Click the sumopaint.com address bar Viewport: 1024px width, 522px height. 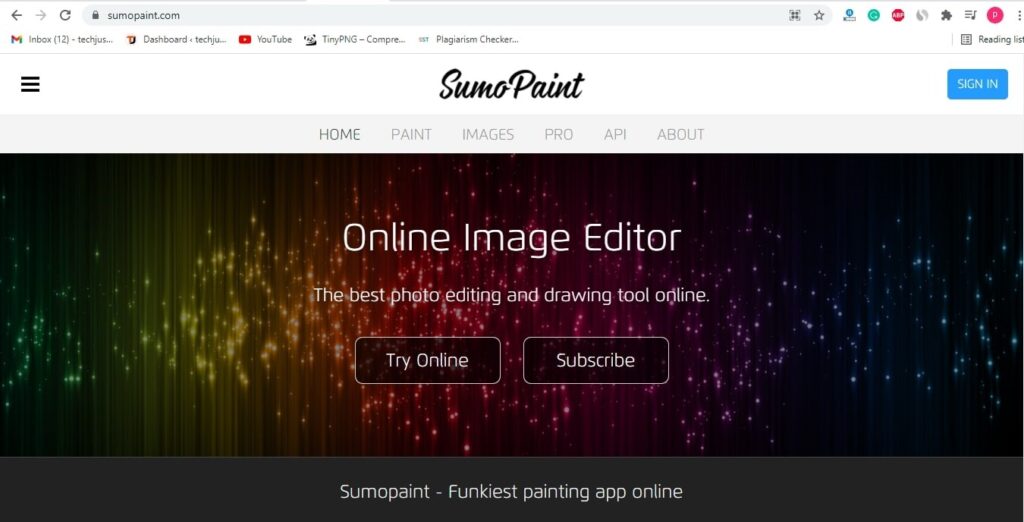(x=431, y=15)
